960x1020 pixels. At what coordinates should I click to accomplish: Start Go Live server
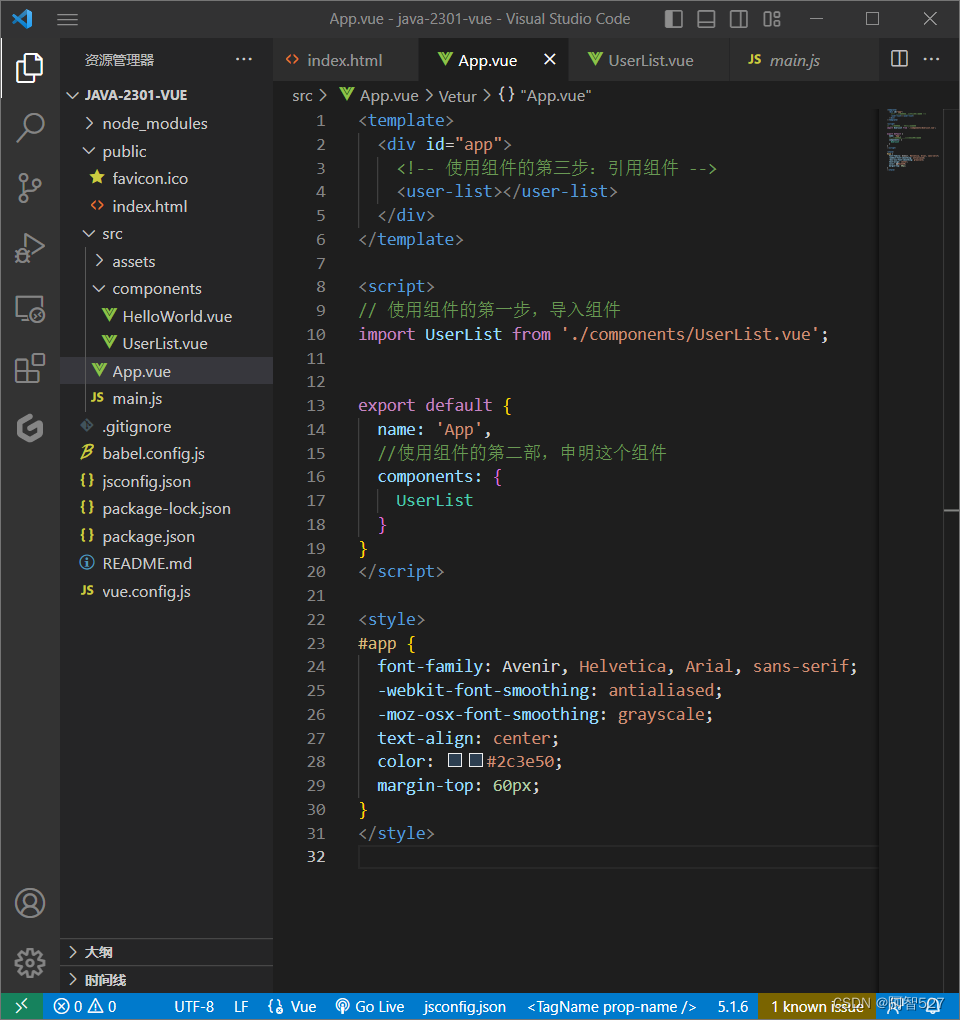[x=369, y=1006]
